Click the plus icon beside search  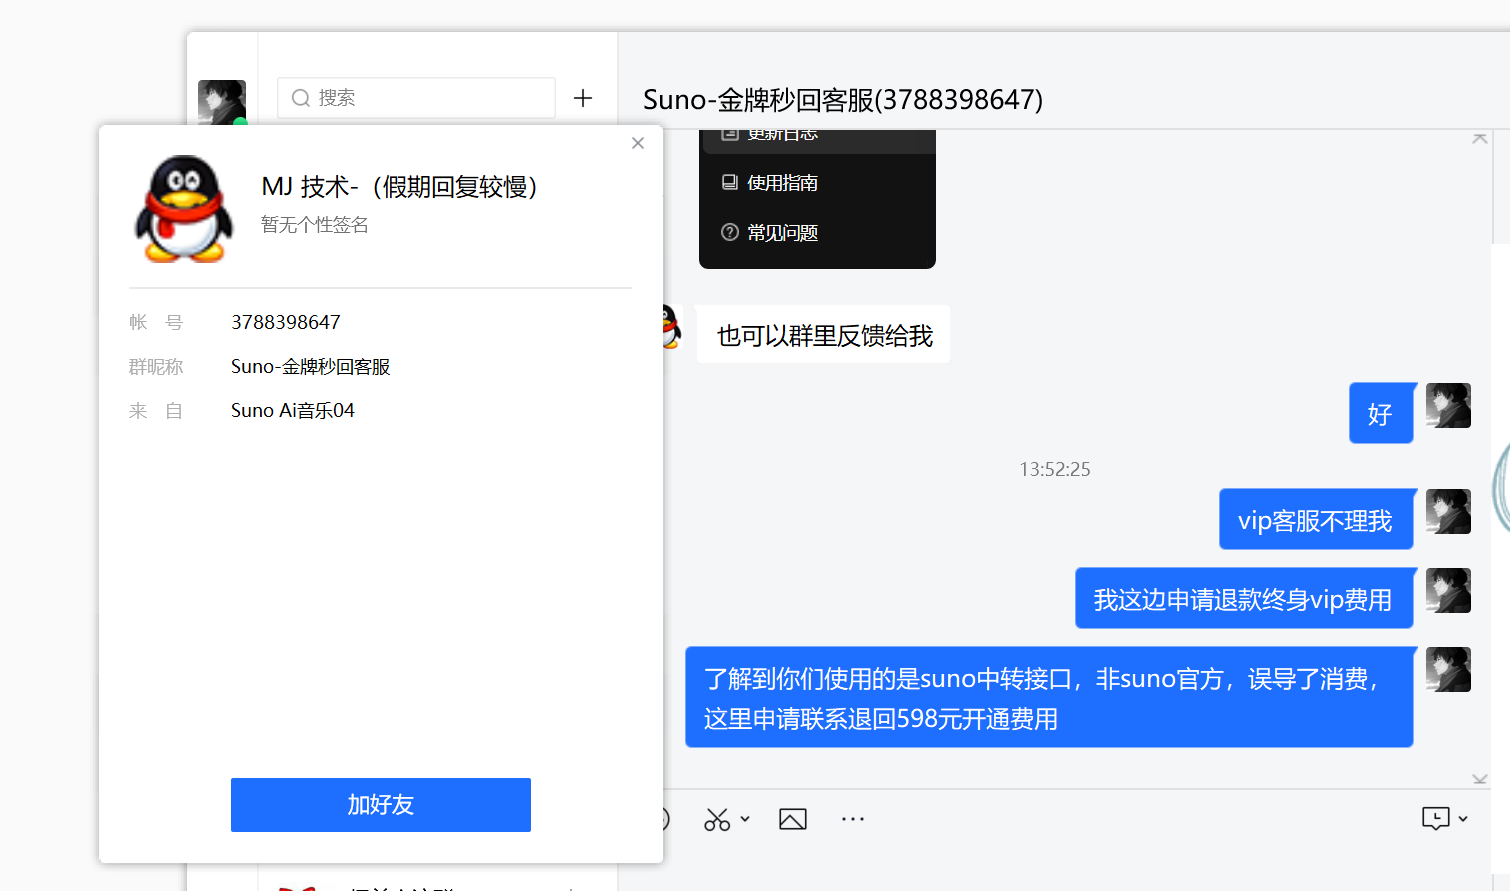(x=583, y=98)
